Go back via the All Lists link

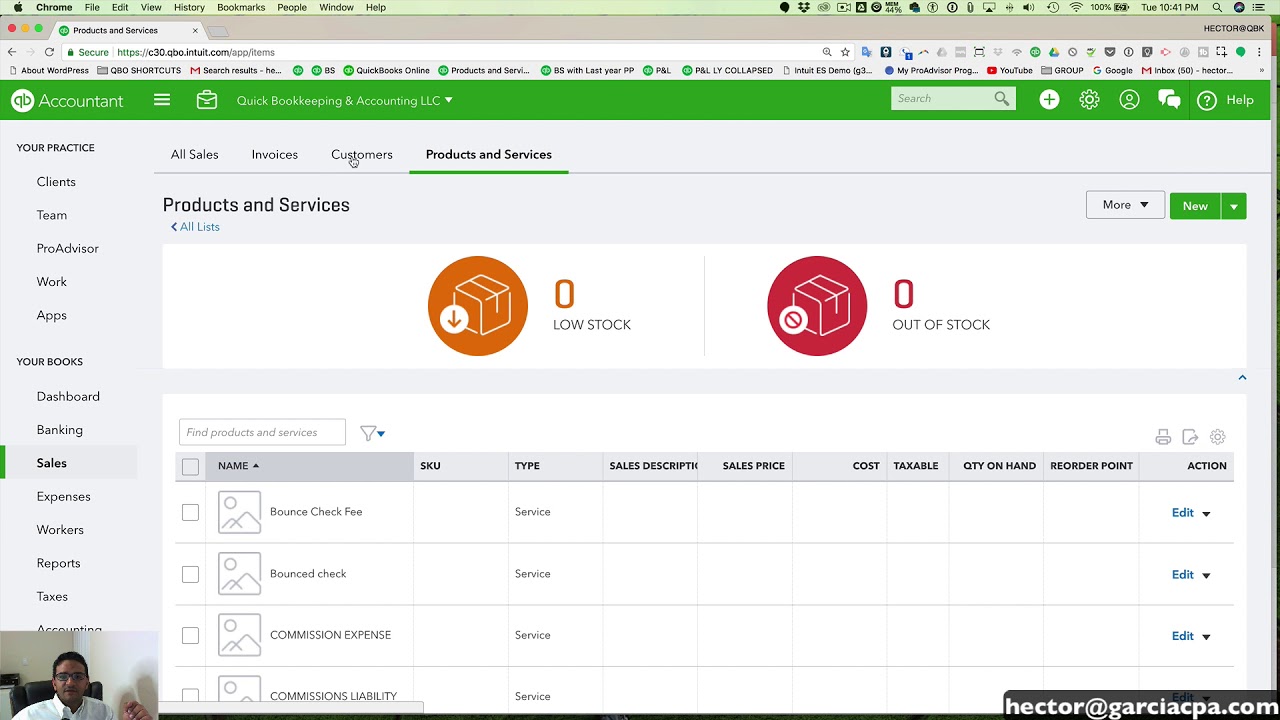point(195,227)
